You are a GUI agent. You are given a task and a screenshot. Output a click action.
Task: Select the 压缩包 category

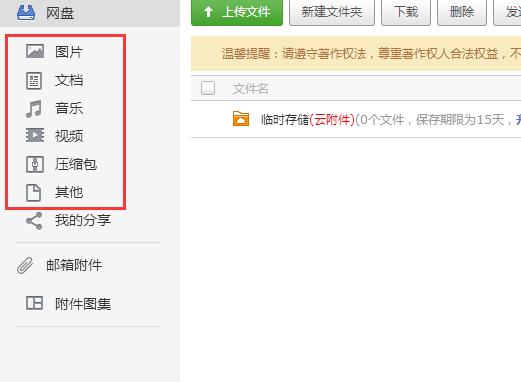coord(76,164)
